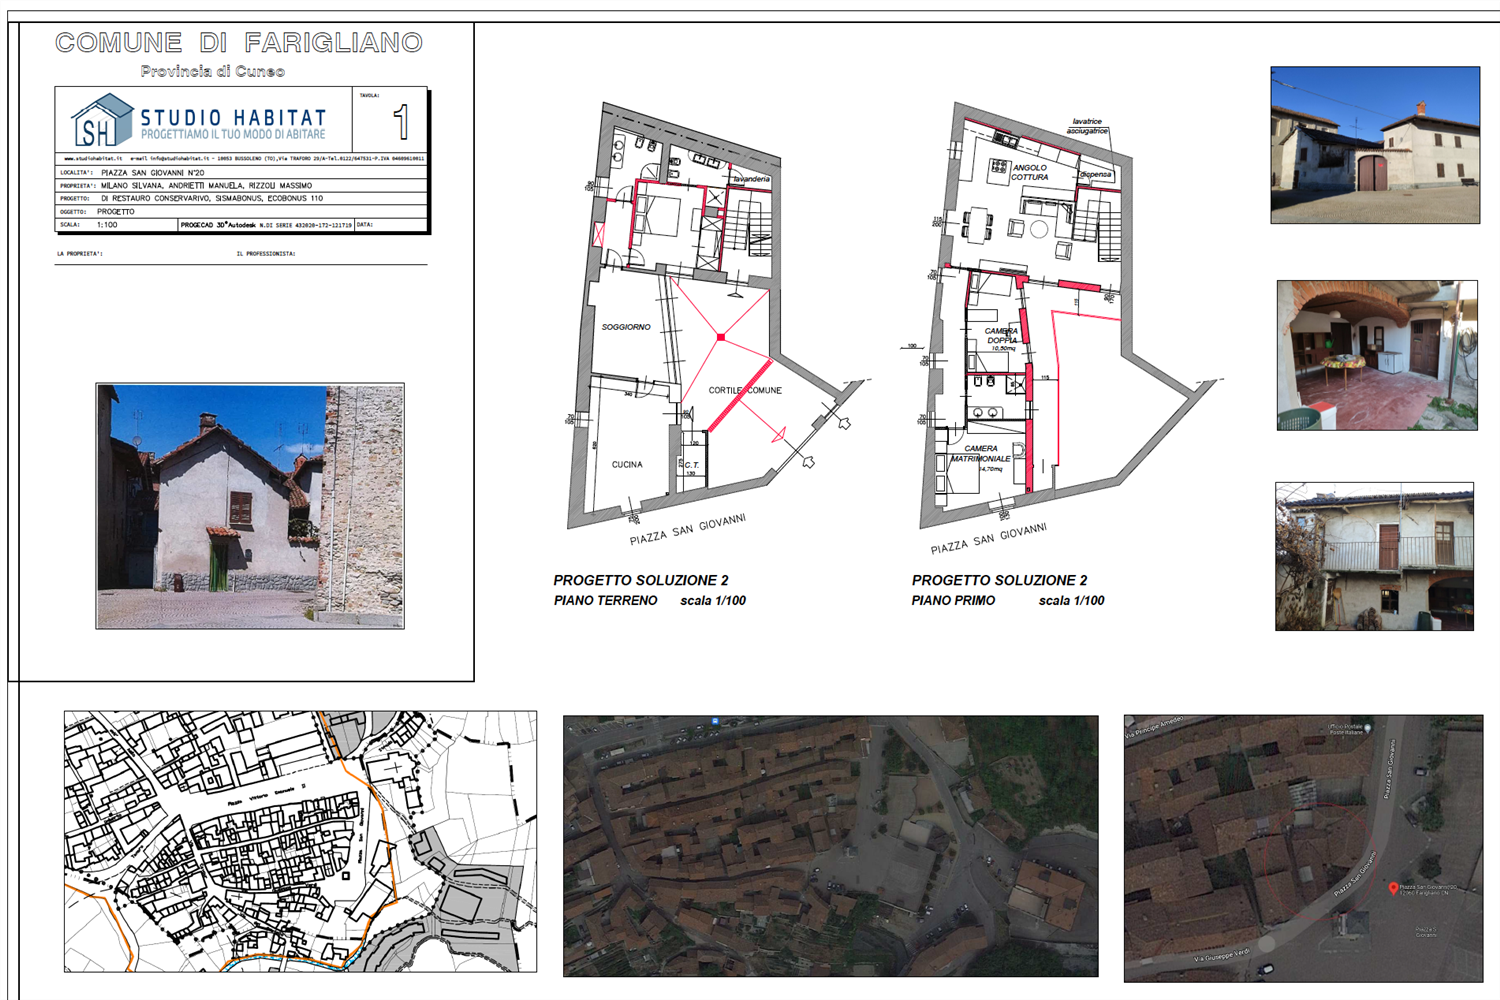Select the Piano Primo scala 1/100 caption
Screen dimensions: 1500x1000
pos(1008,601)
